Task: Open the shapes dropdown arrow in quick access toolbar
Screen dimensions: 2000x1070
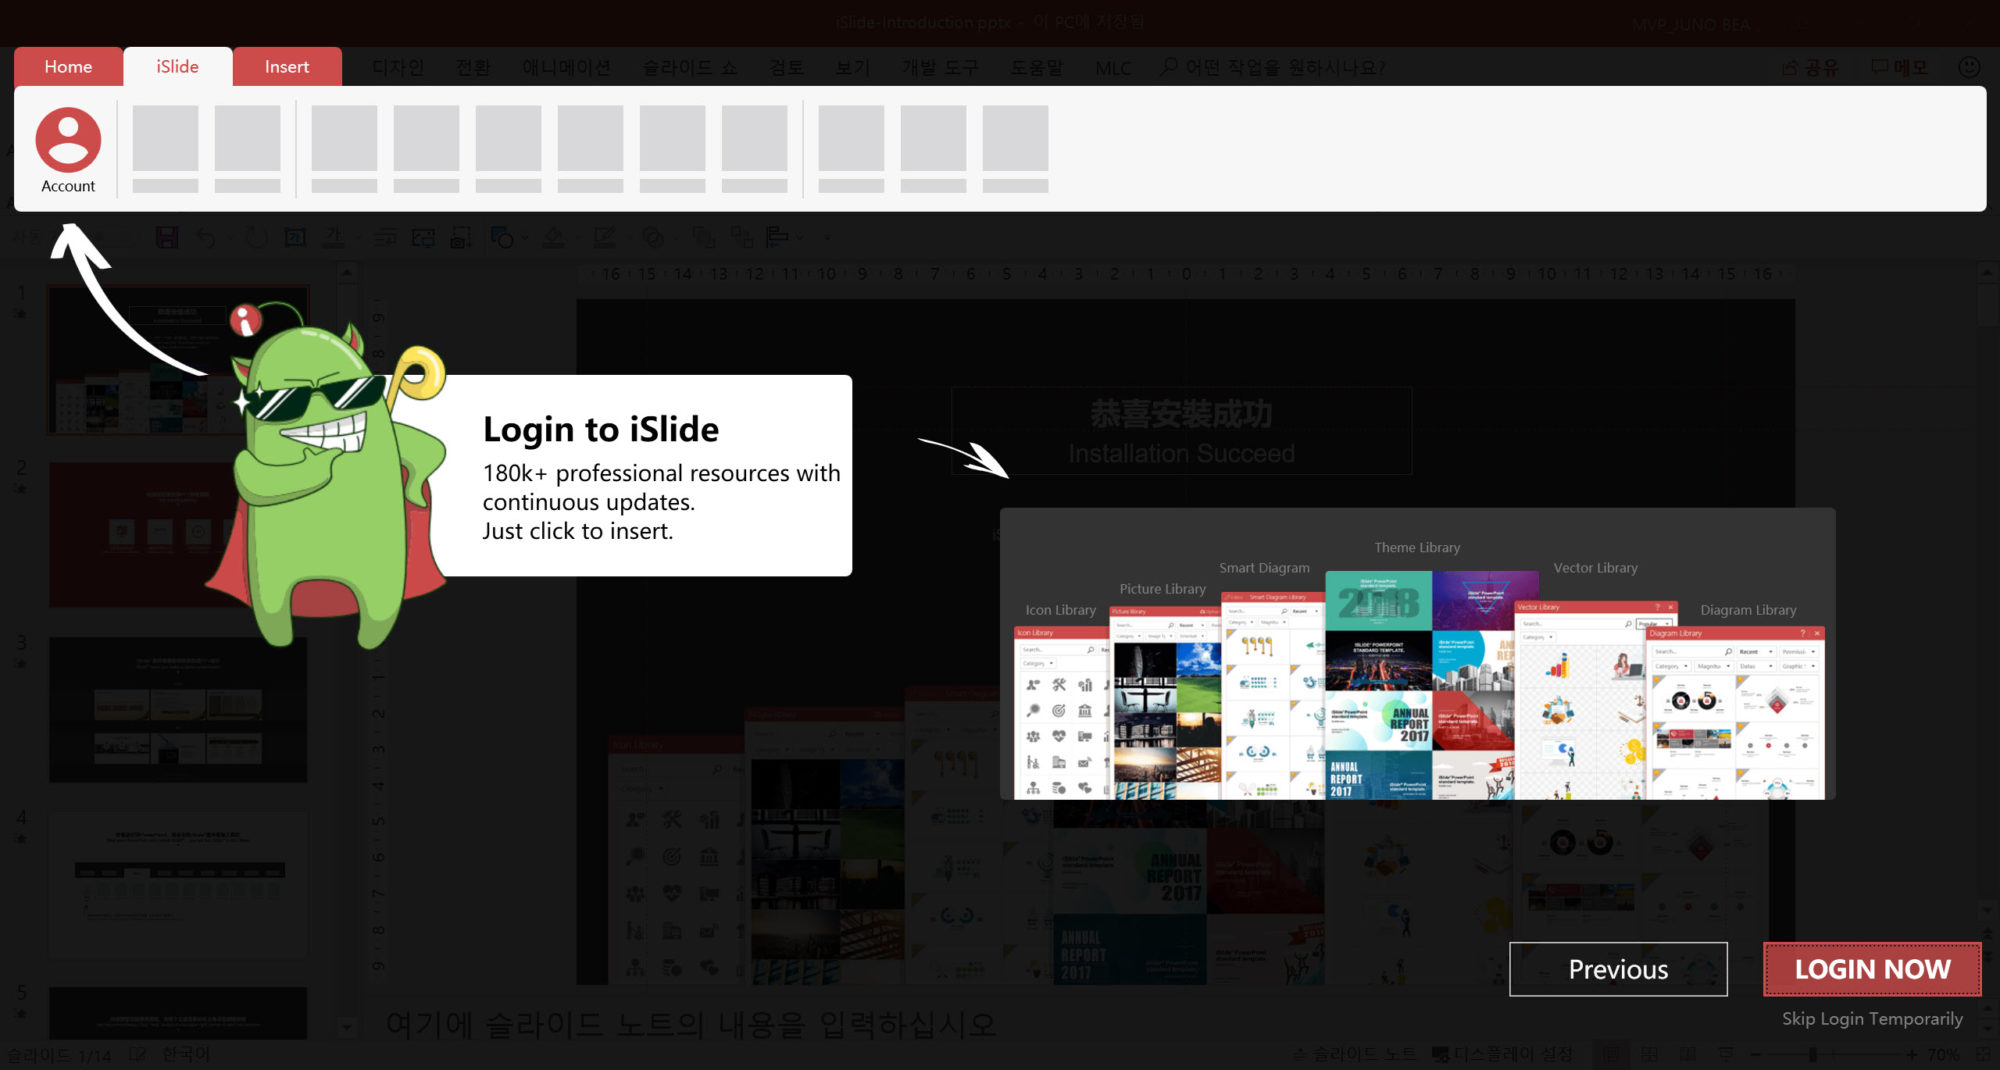Action: 523,237
